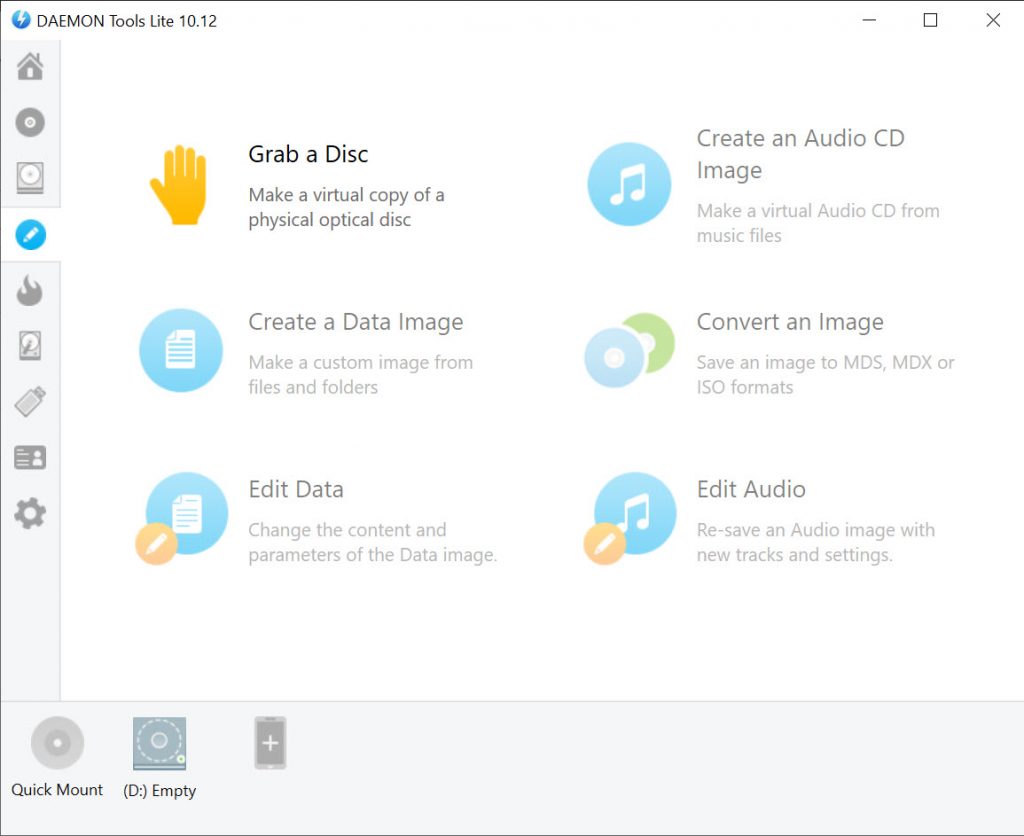Click the Convert an Image discs icon
1024x836 pixels.
(x=629, y=350)
